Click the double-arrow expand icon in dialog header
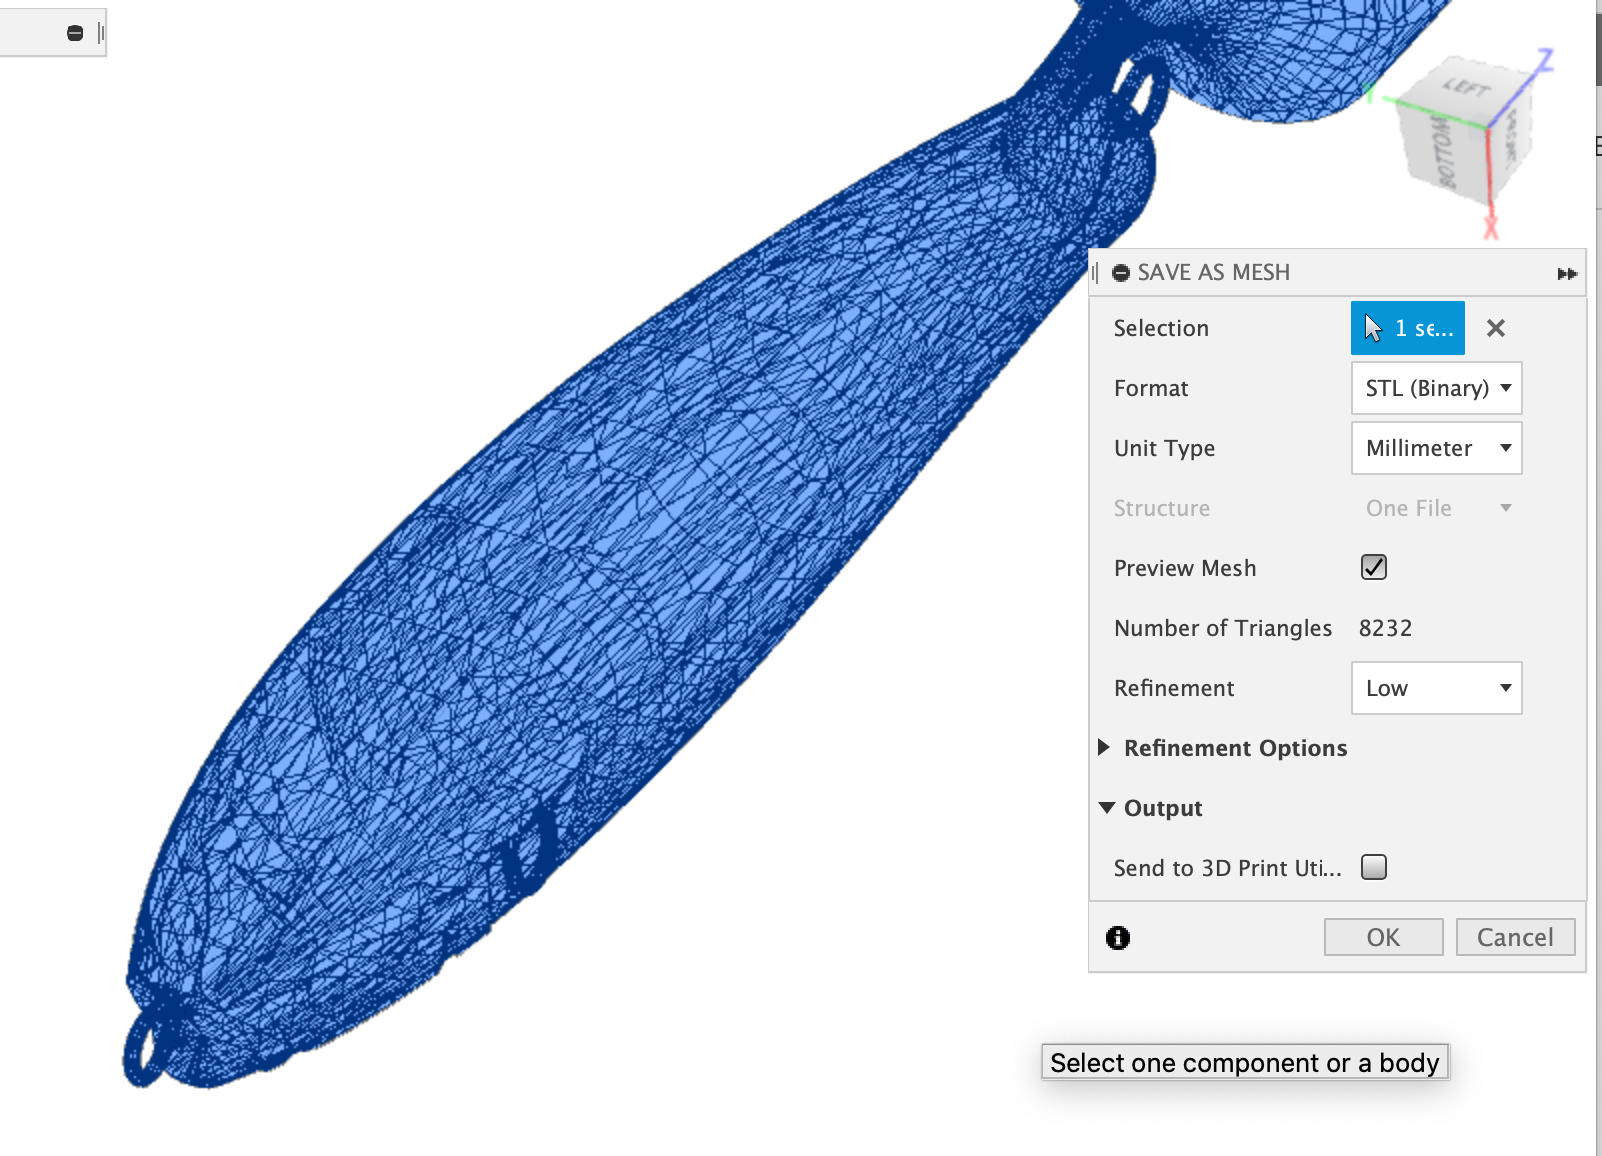This screenshot has width=1602, height=1156. (x=1567, y=273)
